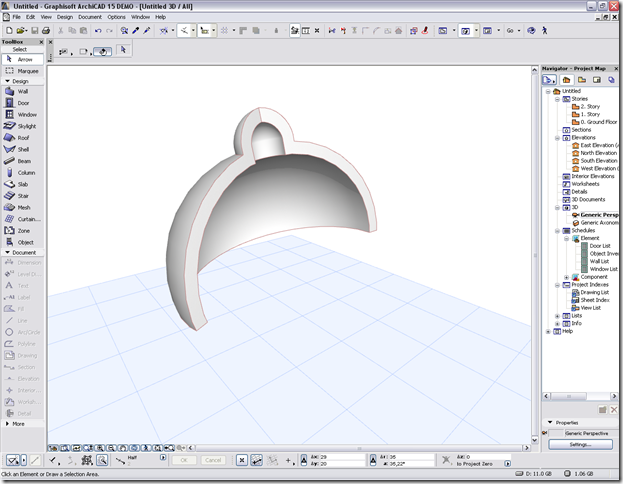Collapse the Properties panel section
The image size is (623, 484).
pyautogui.click(x=550, y=422)
